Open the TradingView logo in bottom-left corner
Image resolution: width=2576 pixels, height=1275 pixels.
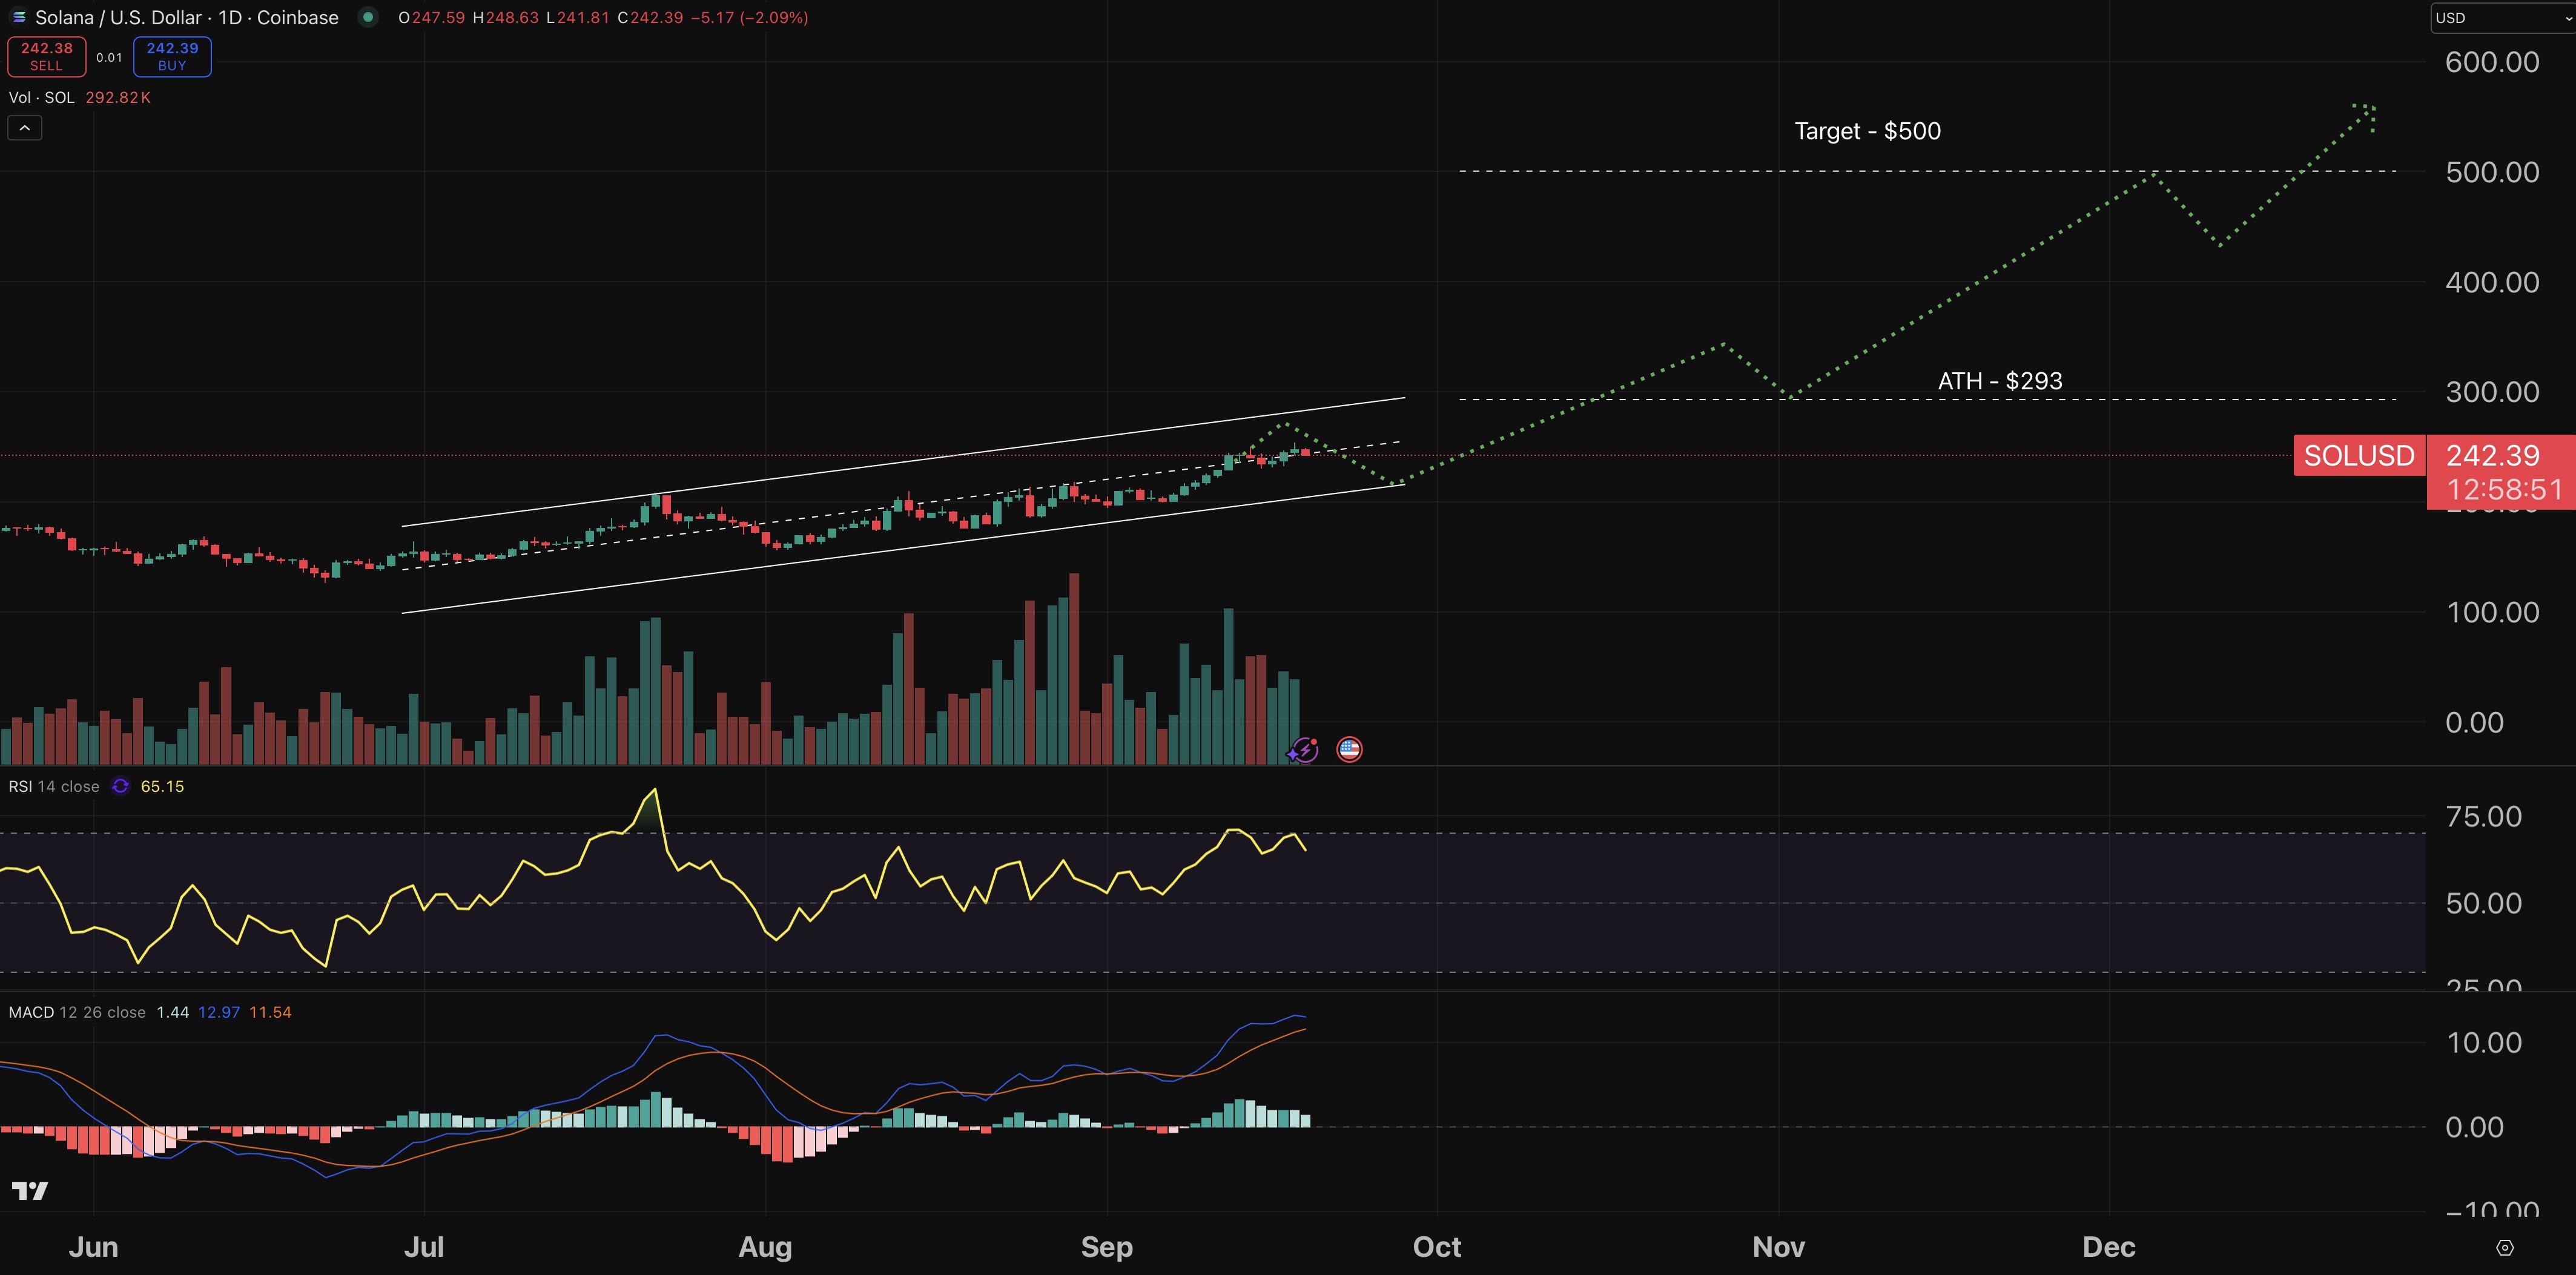30,1190
